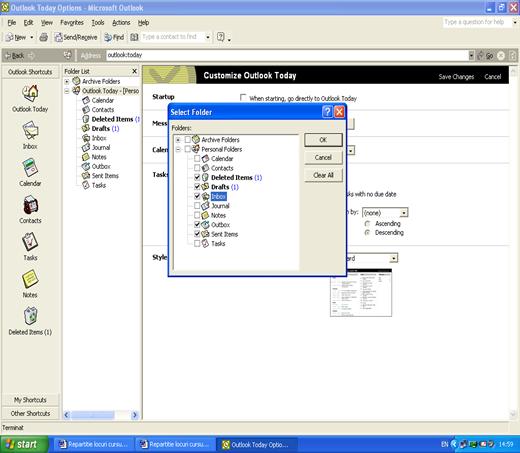Click the Back navigation button
This screenshot has width=520, height=453.
pos(15,56)
